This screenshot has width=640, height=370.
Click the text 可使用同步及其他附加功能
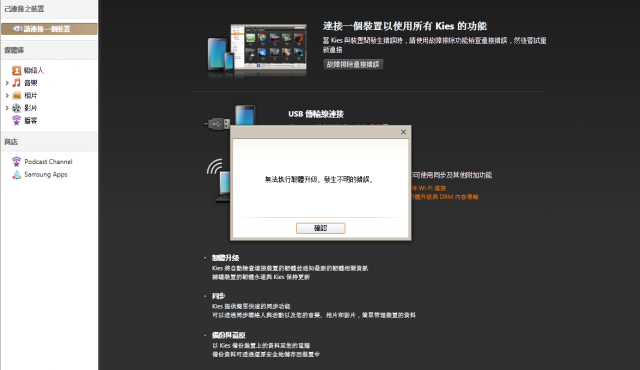tap(452, 175)
